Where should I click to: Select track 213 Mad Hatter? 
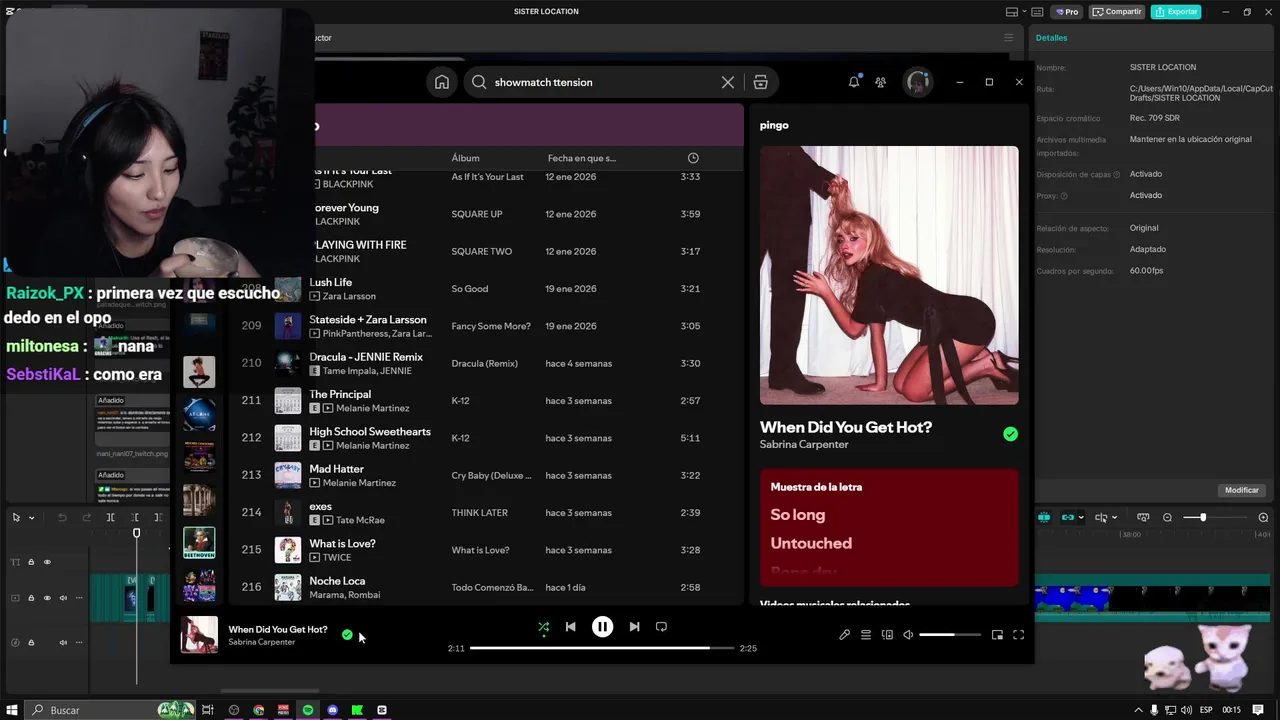coord(485,475)
